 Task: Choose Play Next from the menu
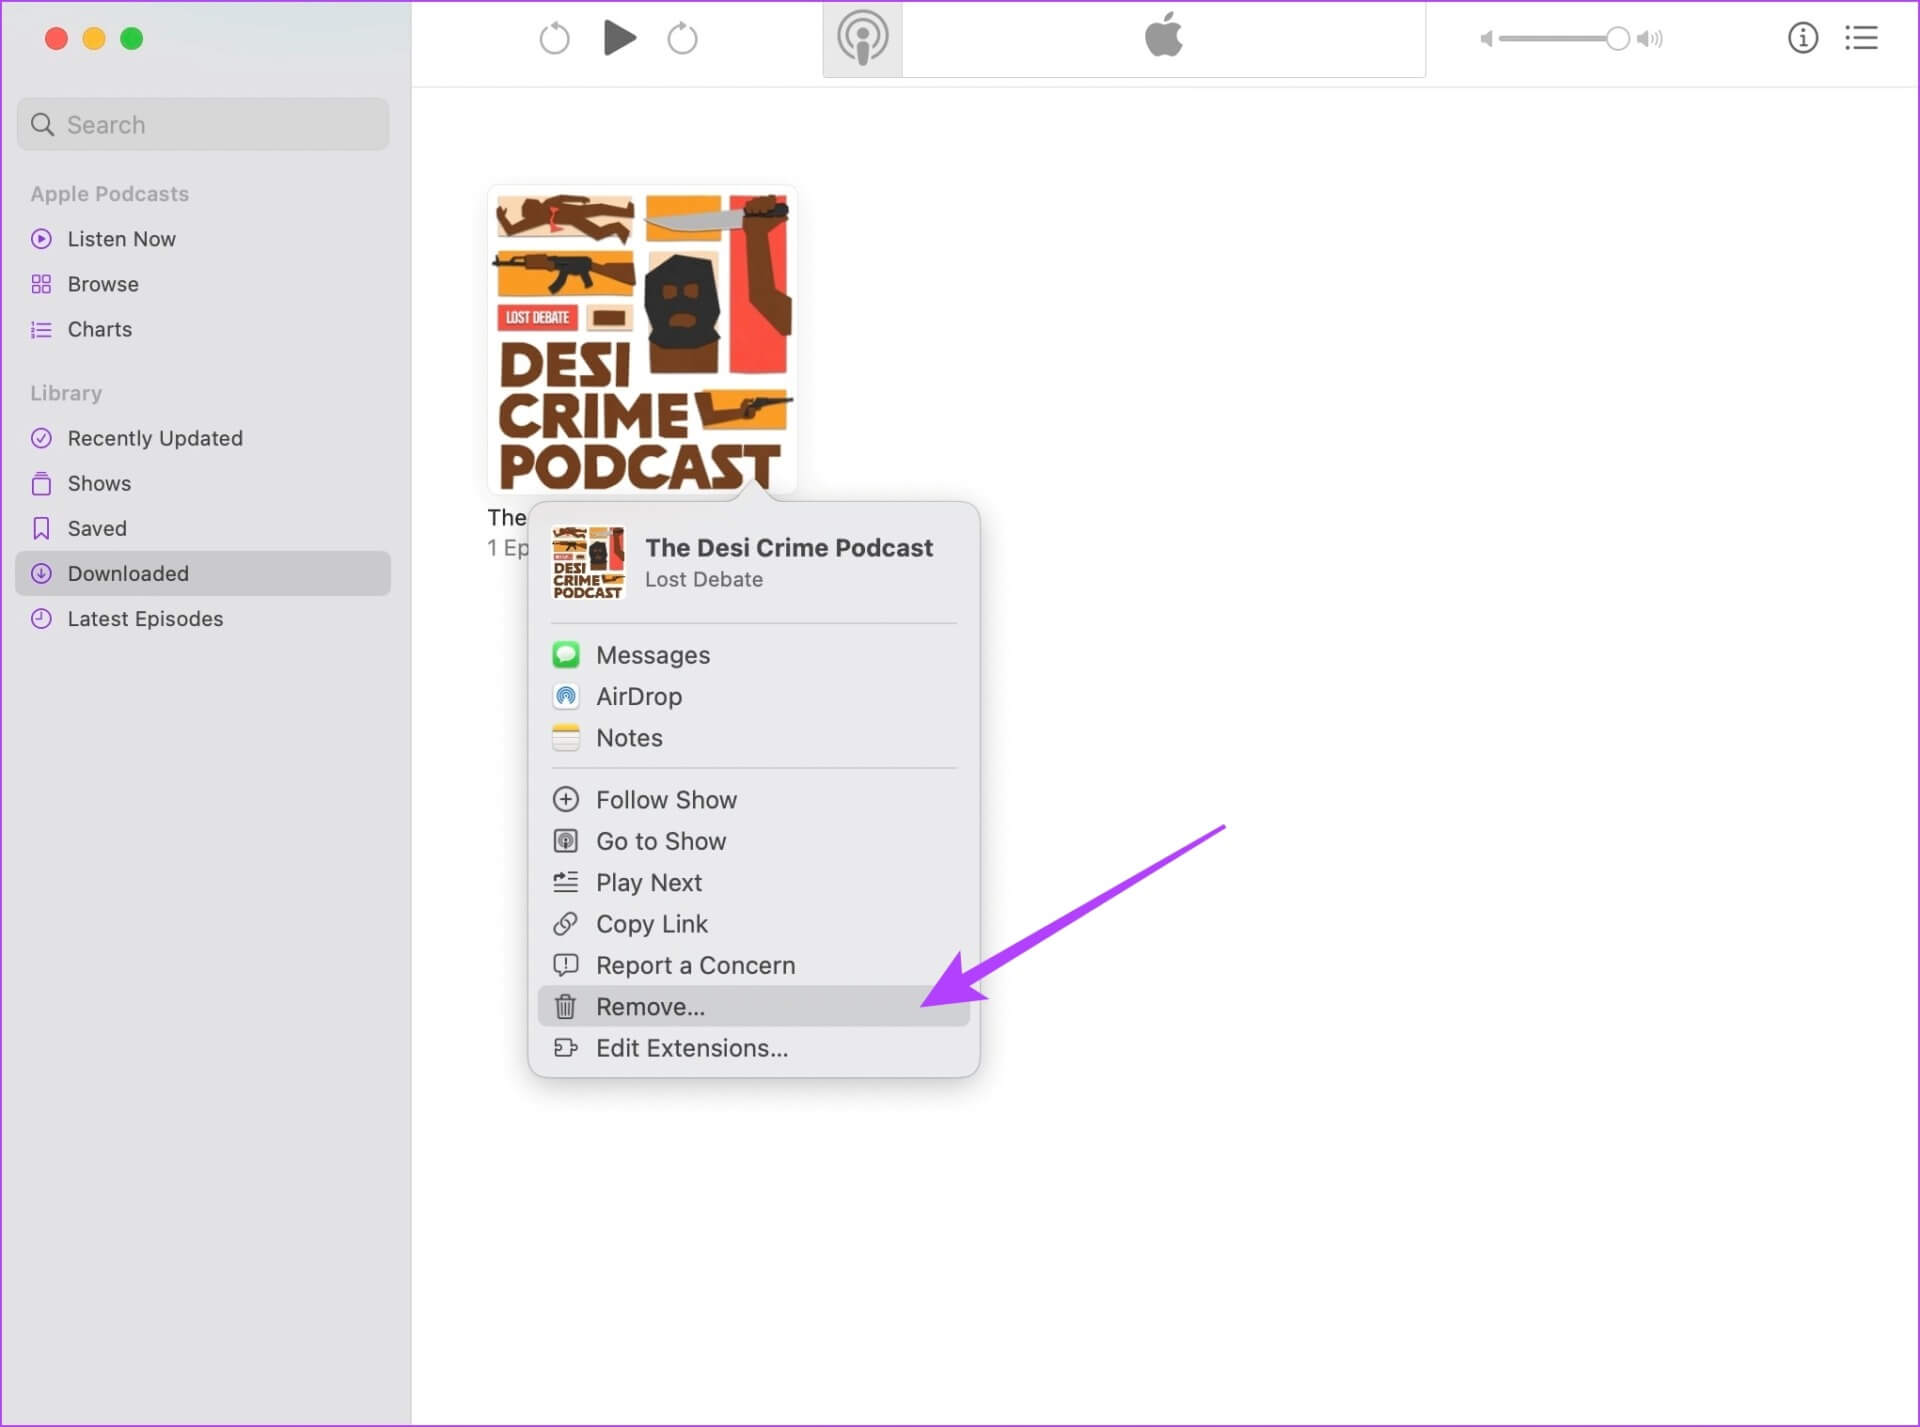pos(753,882)
